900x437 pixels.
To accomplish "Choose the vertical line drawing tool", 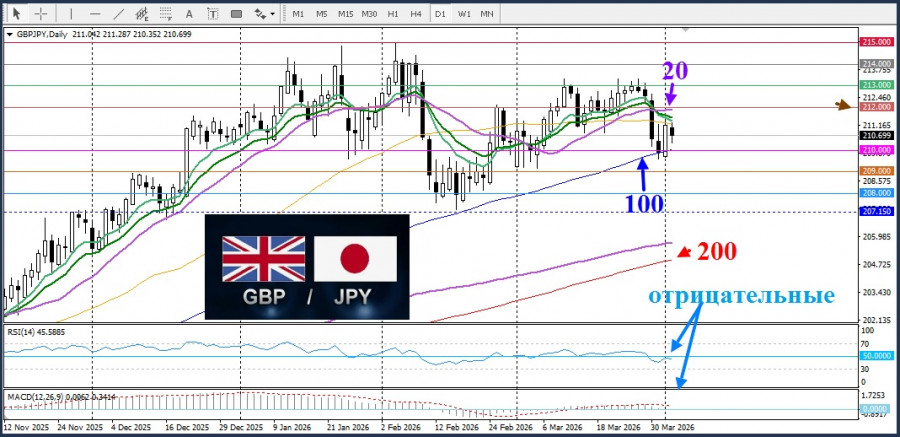I will 71,13.
